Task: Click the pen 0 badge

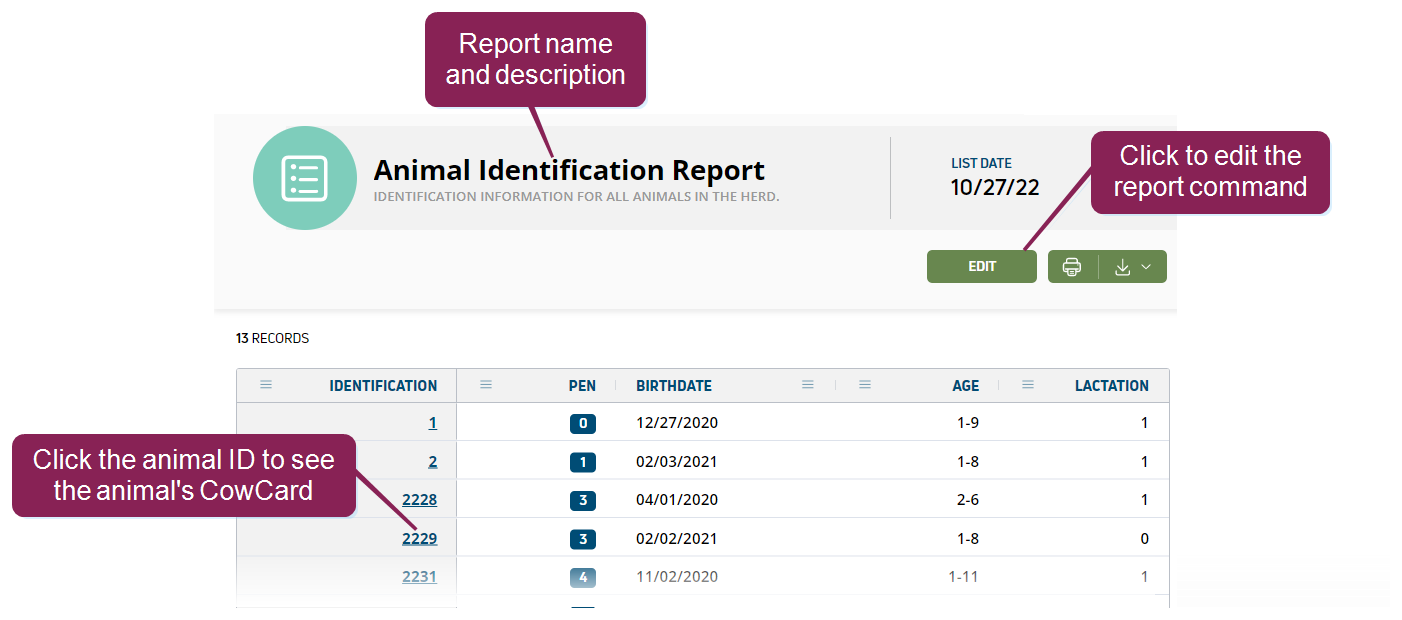Action: [x=583, y=423]
